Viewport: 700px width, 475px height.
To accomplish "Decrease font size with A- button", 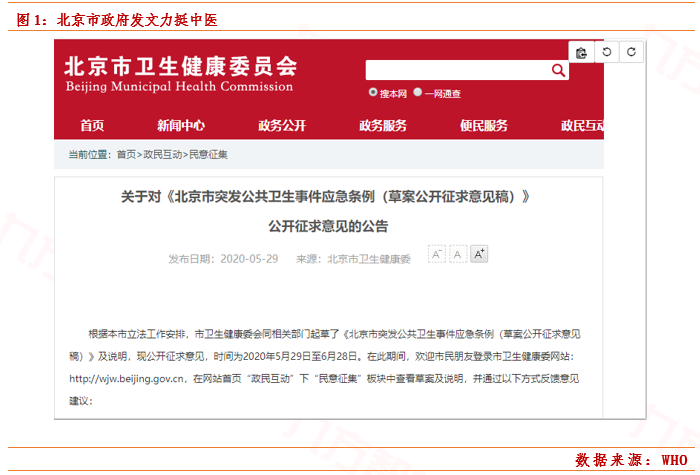I will point(437,254).
